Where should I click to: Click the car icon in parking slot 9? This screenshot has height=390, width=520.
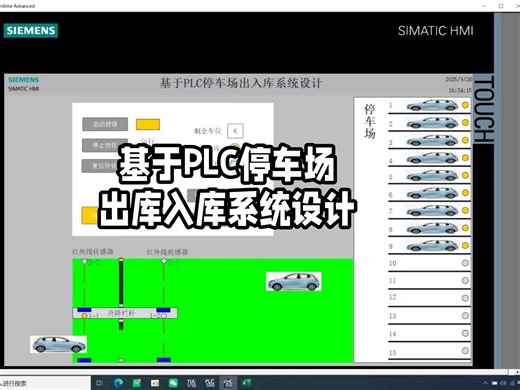coord(433,246)
